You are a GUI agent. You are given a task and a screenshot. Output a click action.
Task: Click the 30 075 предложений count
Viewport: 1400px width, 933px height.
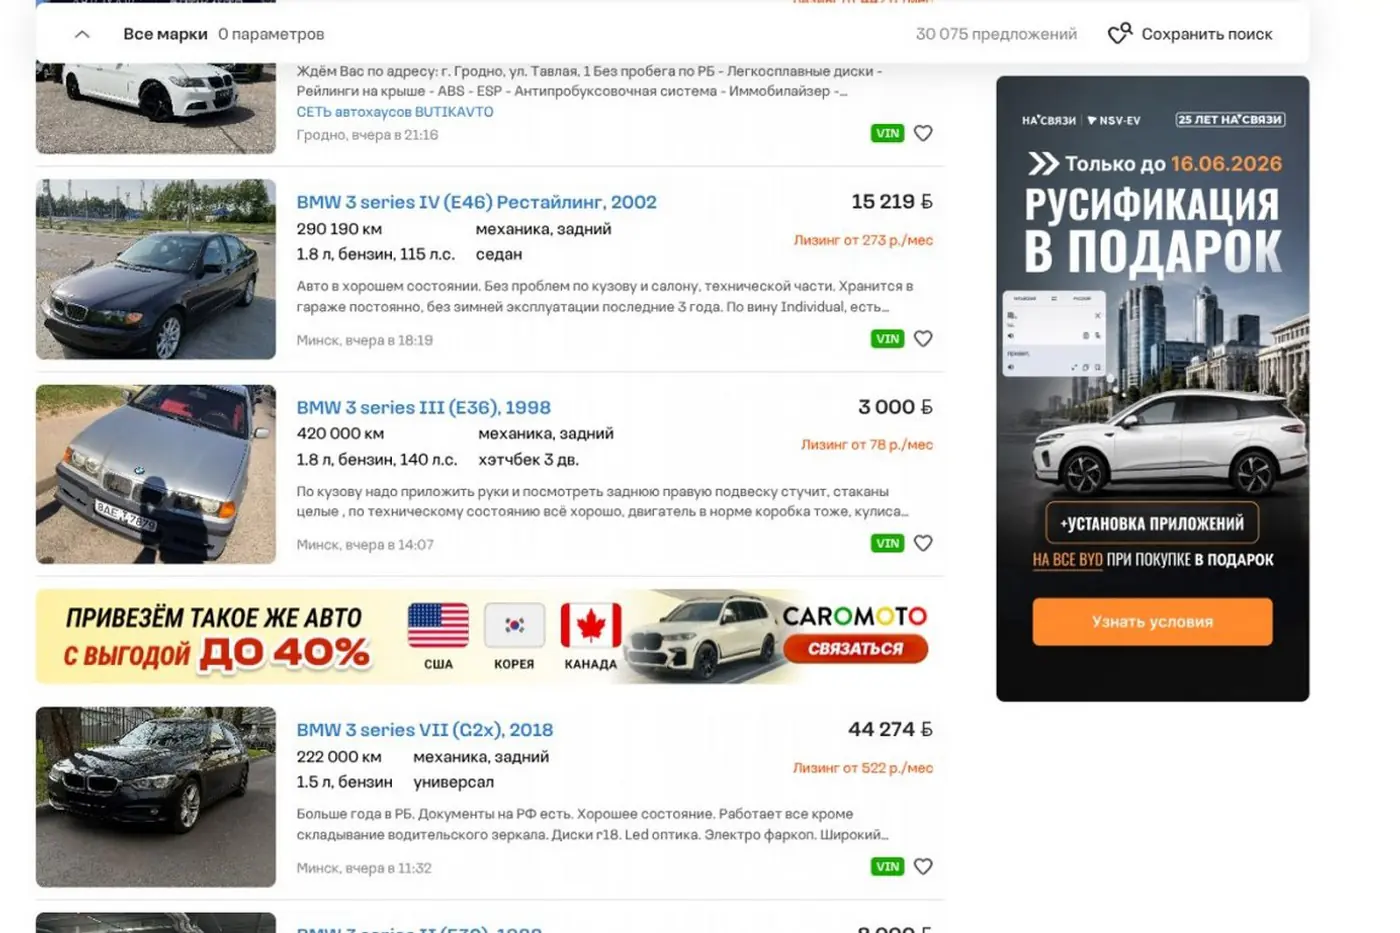click(x=996, y=34)
